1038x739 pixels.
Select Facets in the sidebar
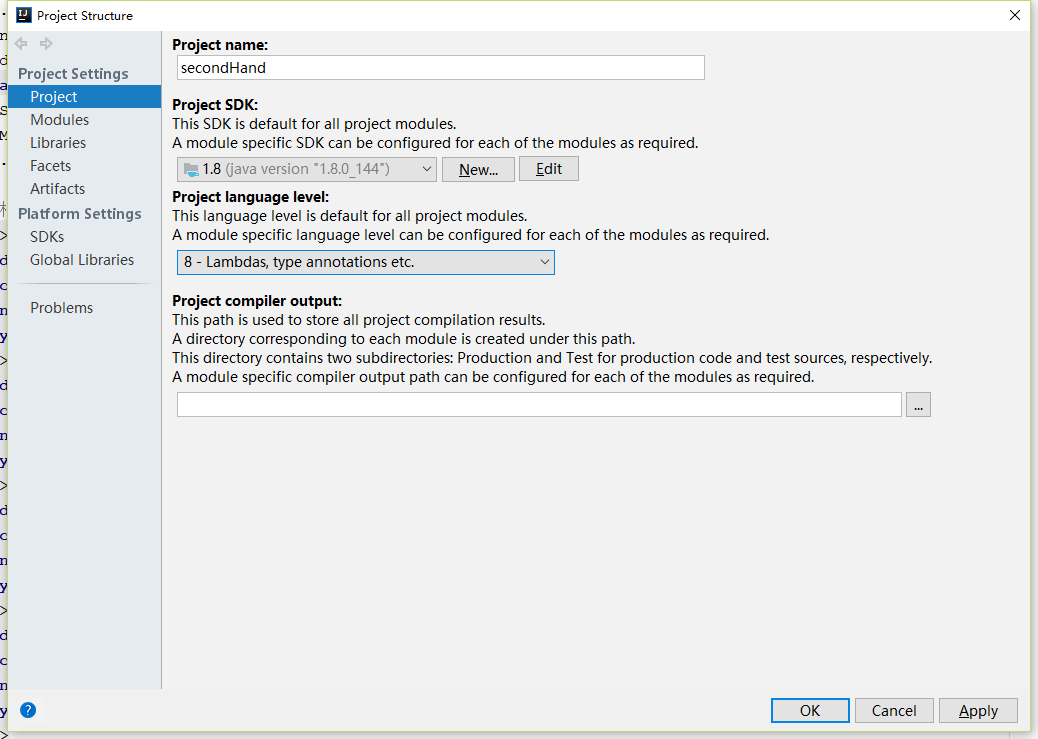[x=50, y=166]
